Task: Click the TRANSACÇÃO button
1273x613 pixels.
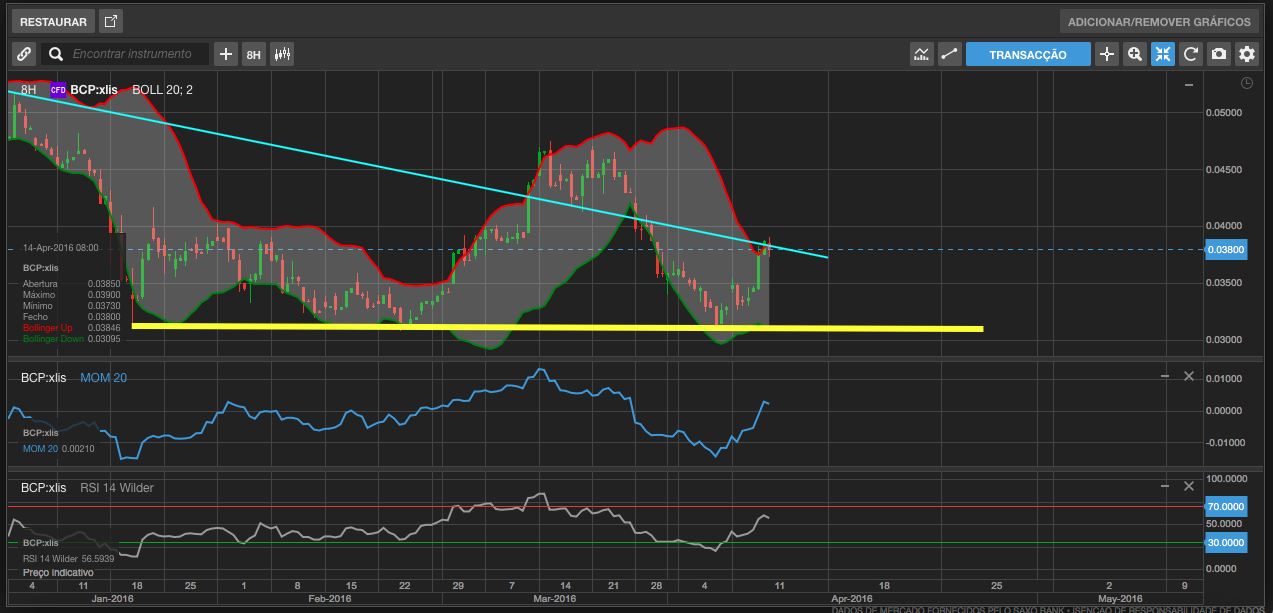Action: 1027,54
